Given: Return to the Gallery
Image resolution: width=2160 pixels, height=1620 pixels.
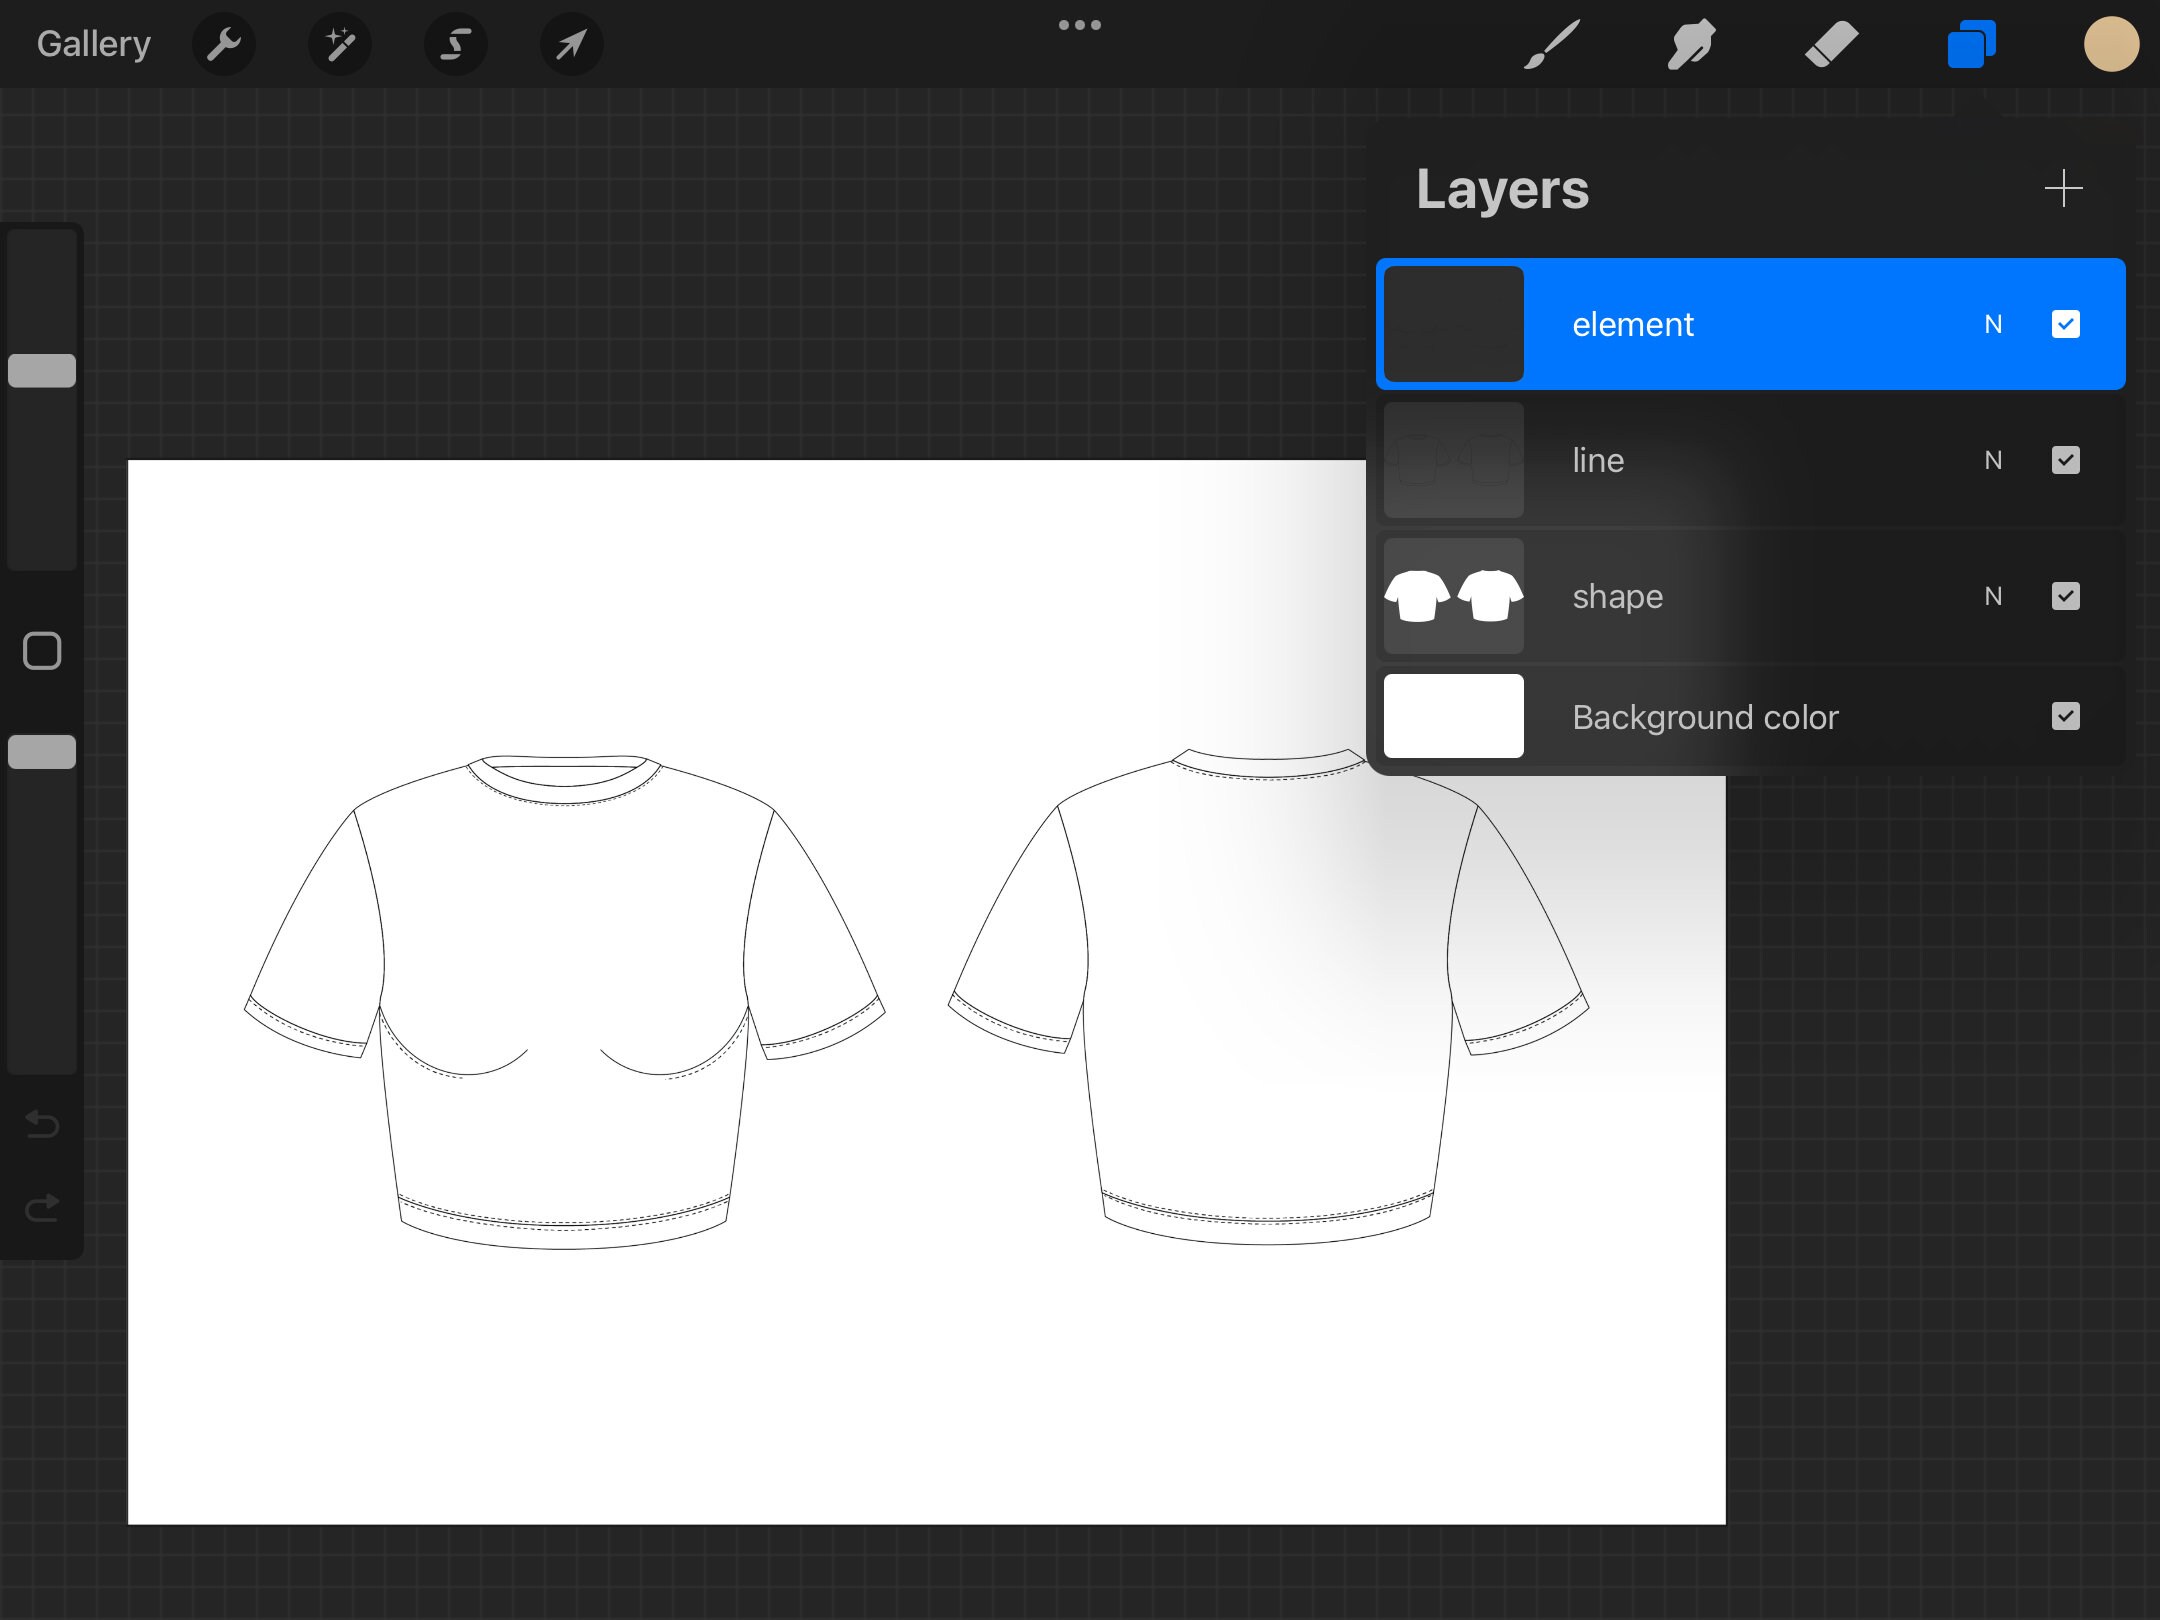Looking at the screenshot, I should click(92, 43).
